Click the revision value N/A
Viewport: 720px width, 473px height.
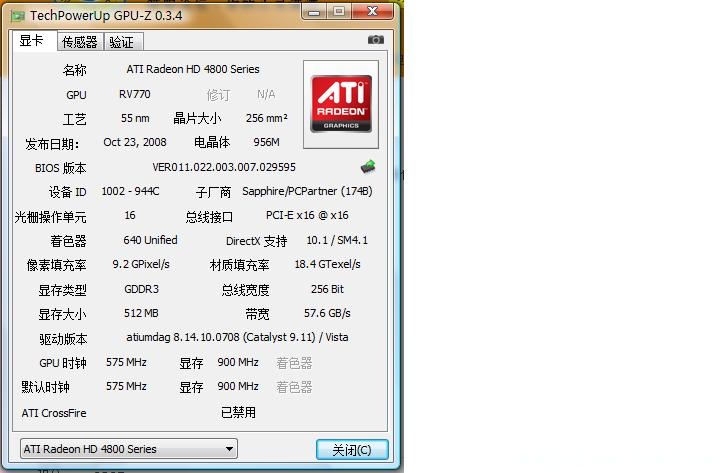tap(266, 95)
